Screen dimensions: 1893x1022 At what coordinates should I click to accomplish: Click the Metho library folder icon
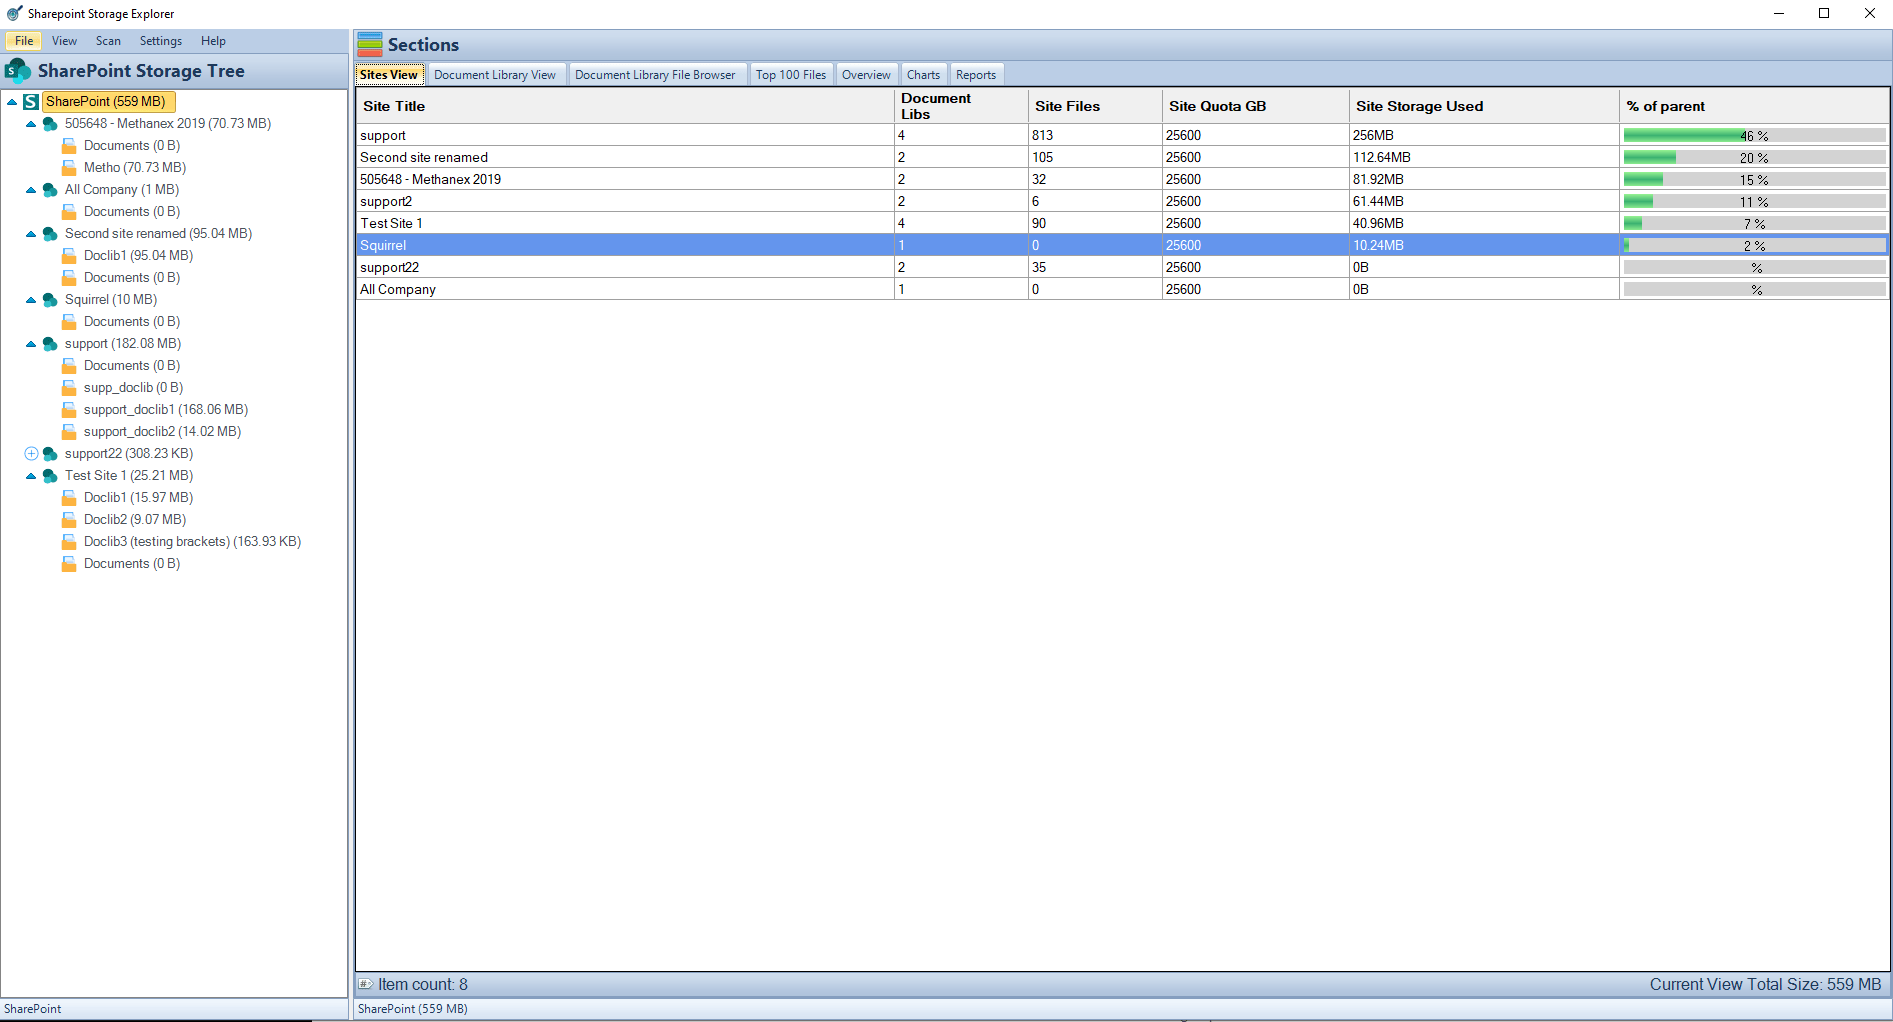point(68,167)
